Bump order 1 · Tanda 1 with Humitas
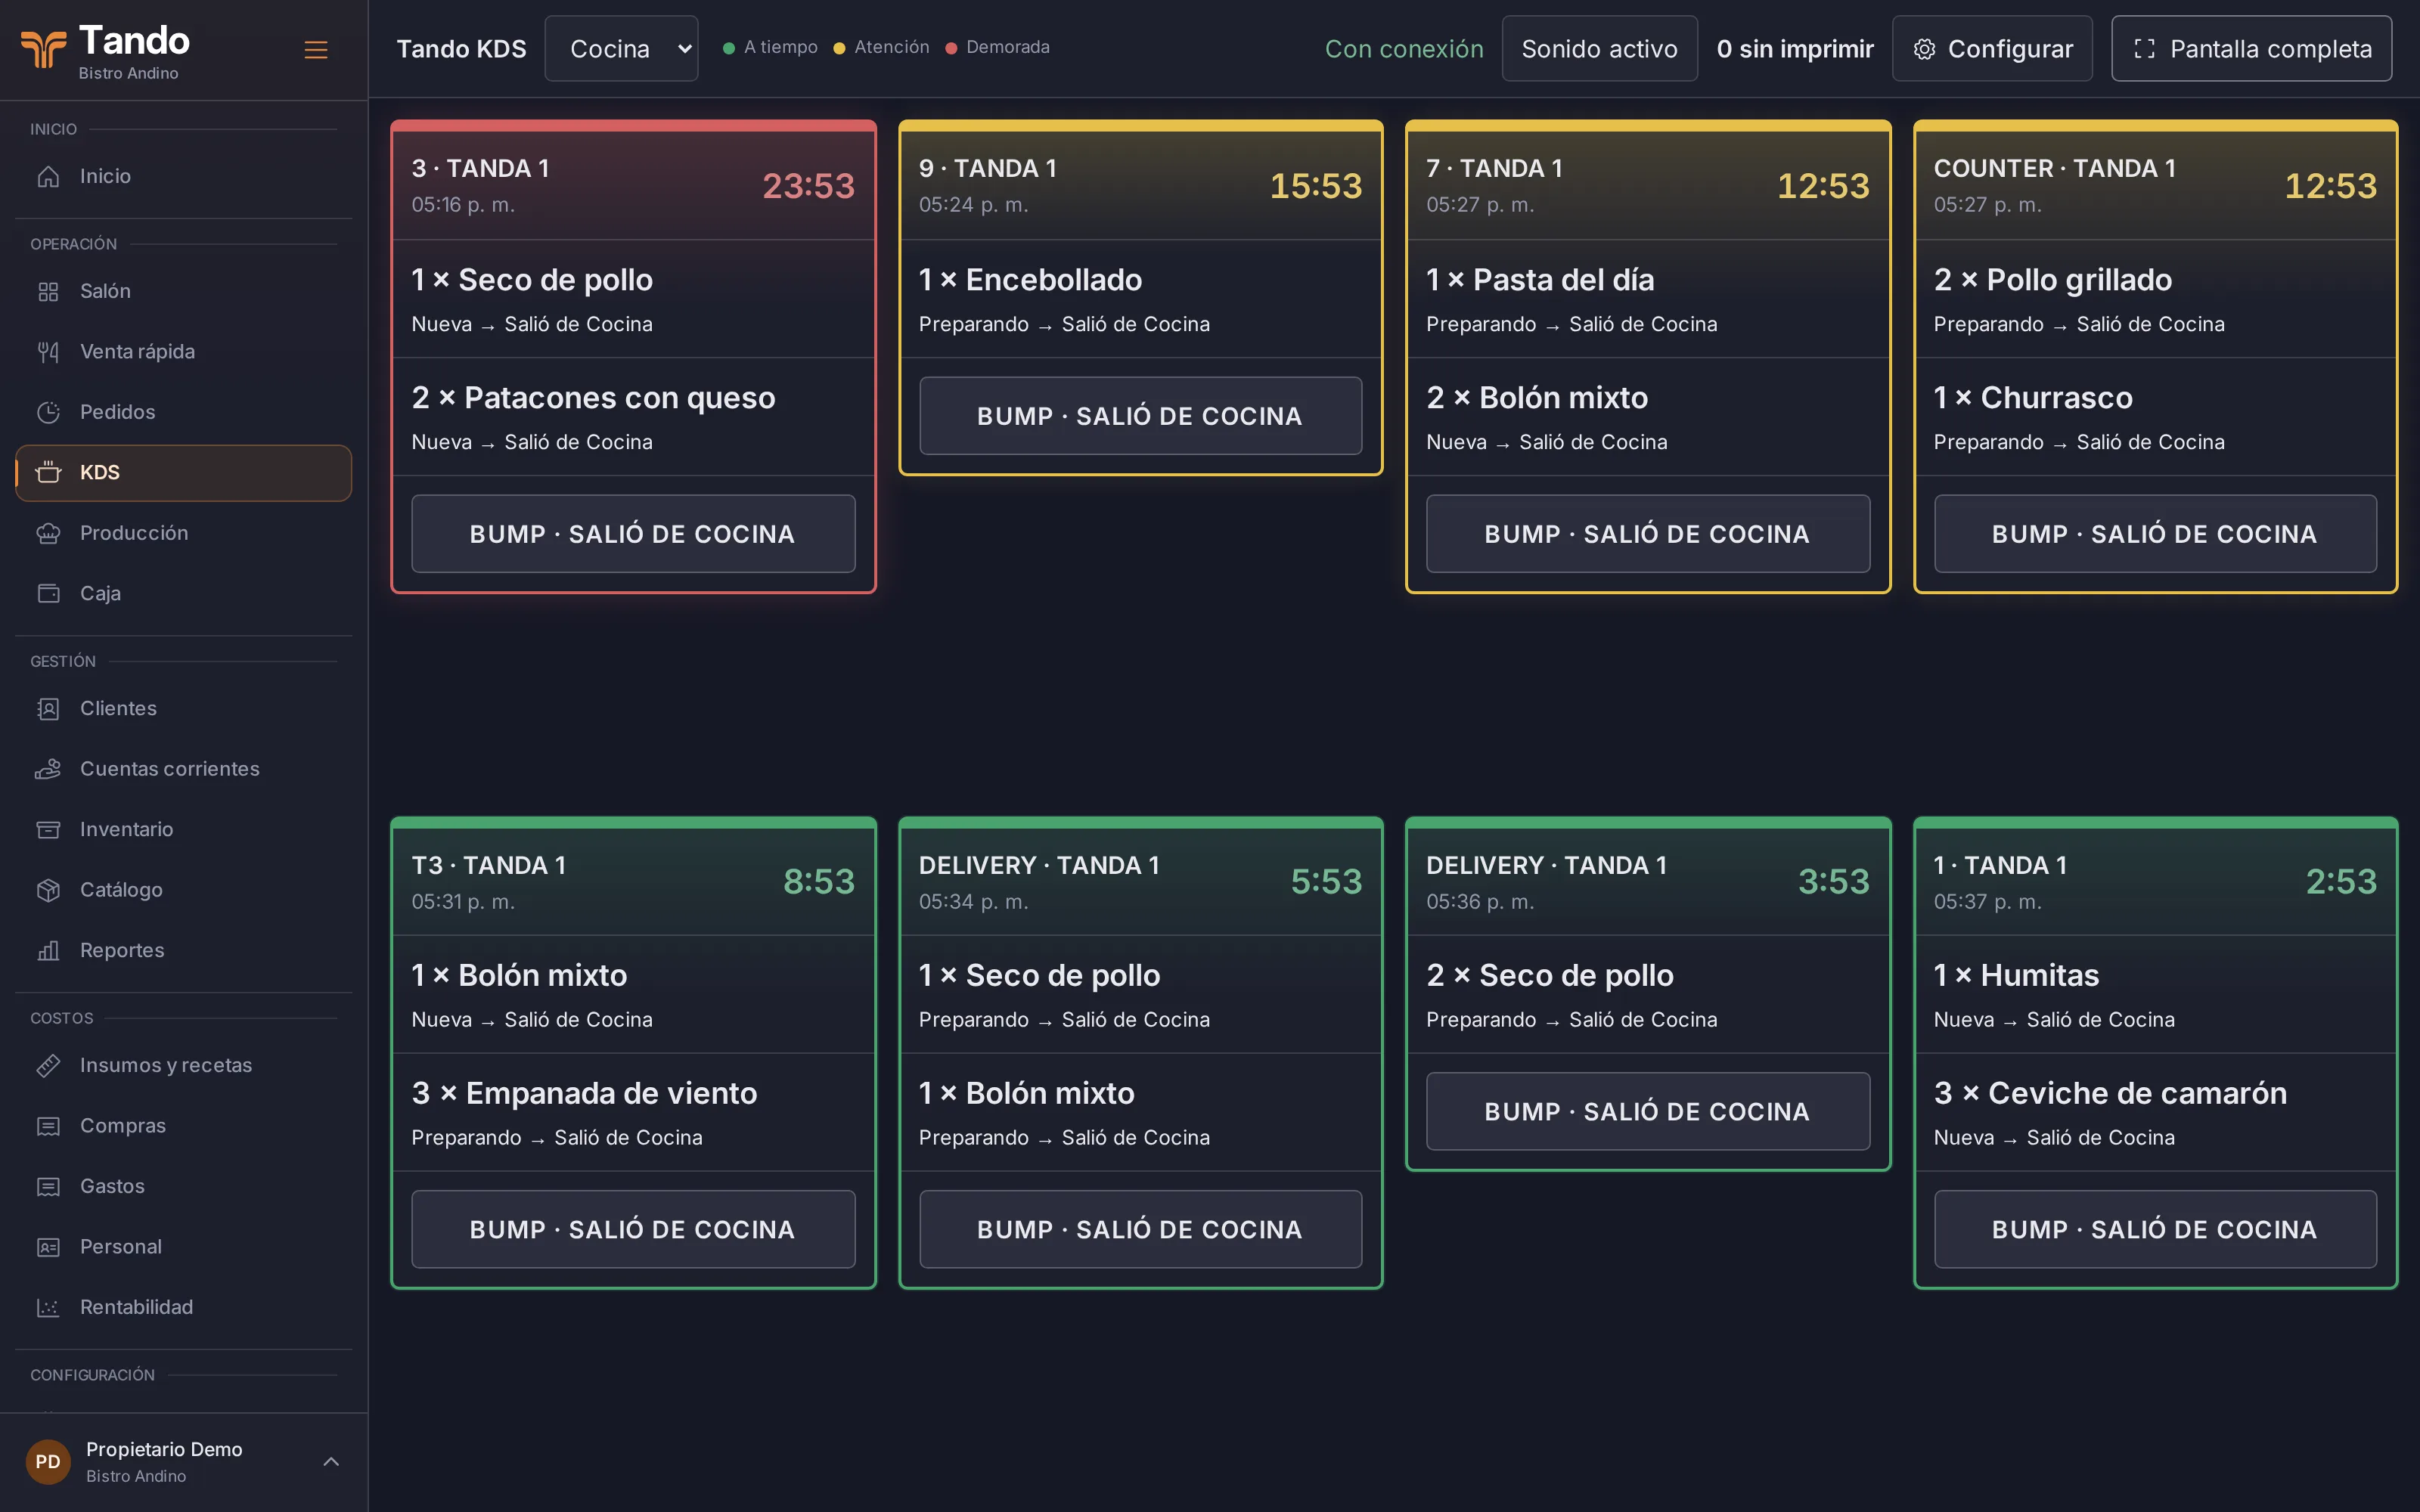This screenshot has width=2420, height=1512. pyautogui.click(x=2155, y=1229)
